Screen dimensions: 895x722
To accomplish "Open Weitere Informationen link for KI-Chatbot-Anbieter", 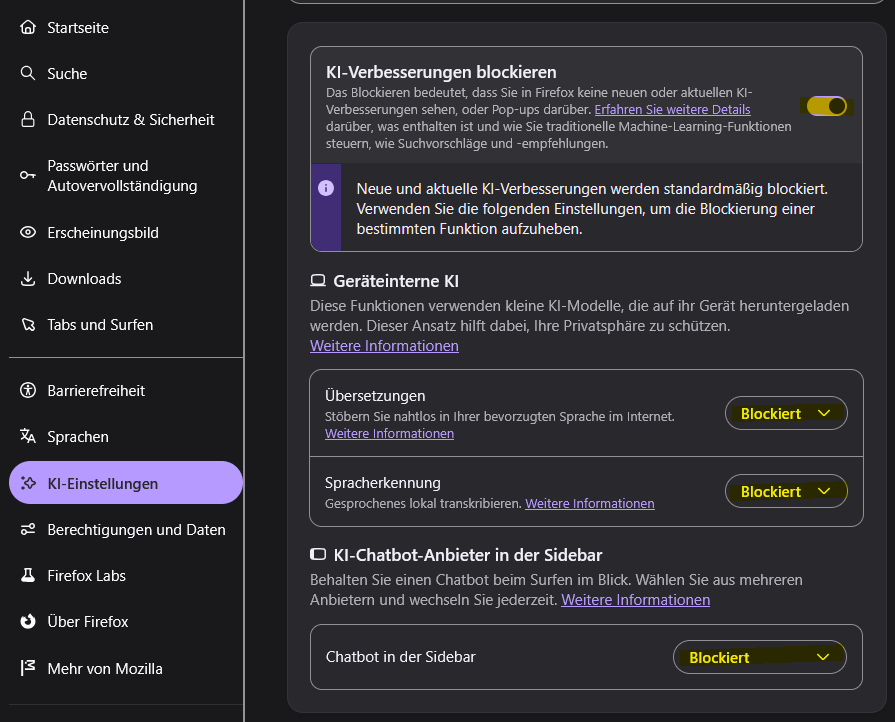I will [x=635, y=600].
